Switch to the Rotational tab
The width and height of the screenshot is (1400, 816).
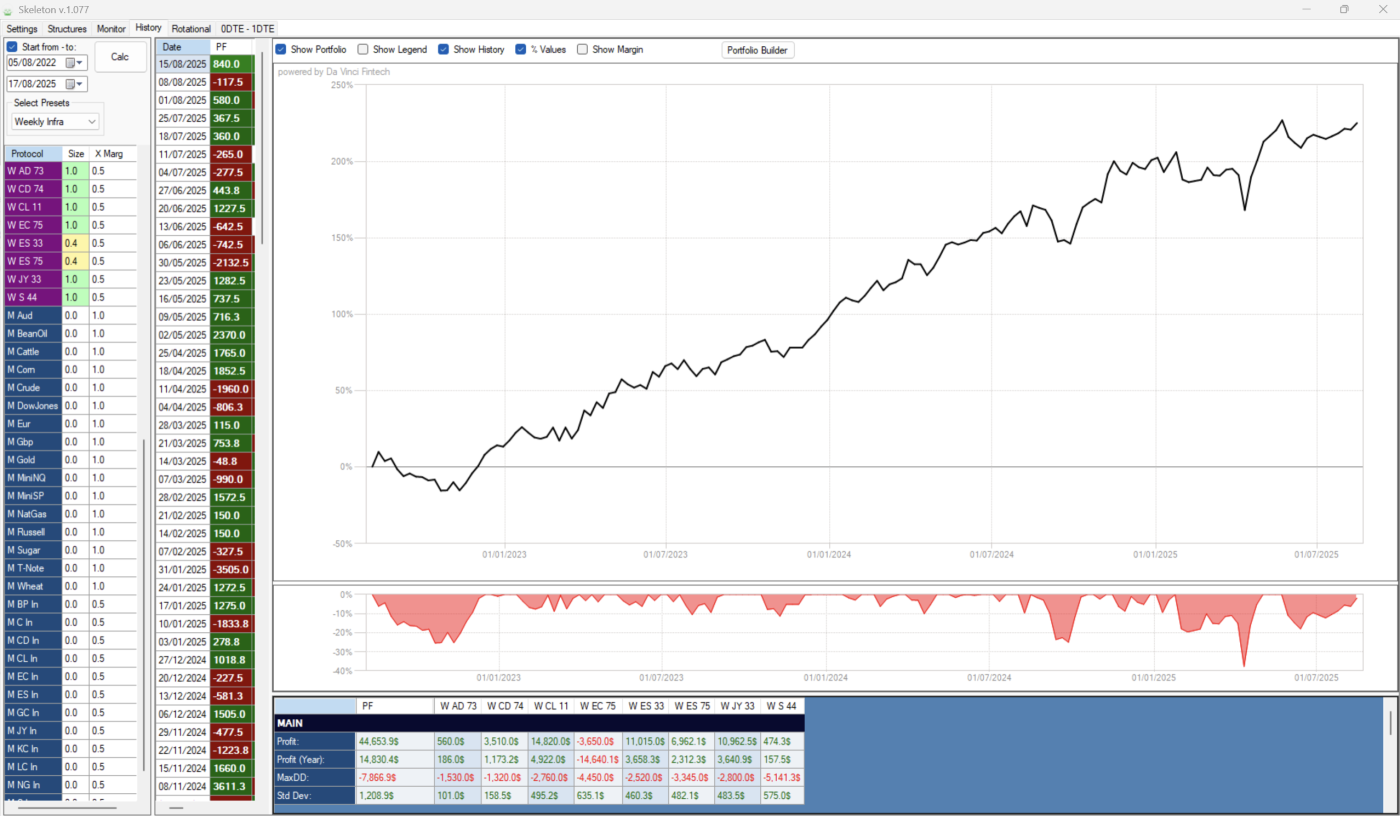[x=191, y=29]
